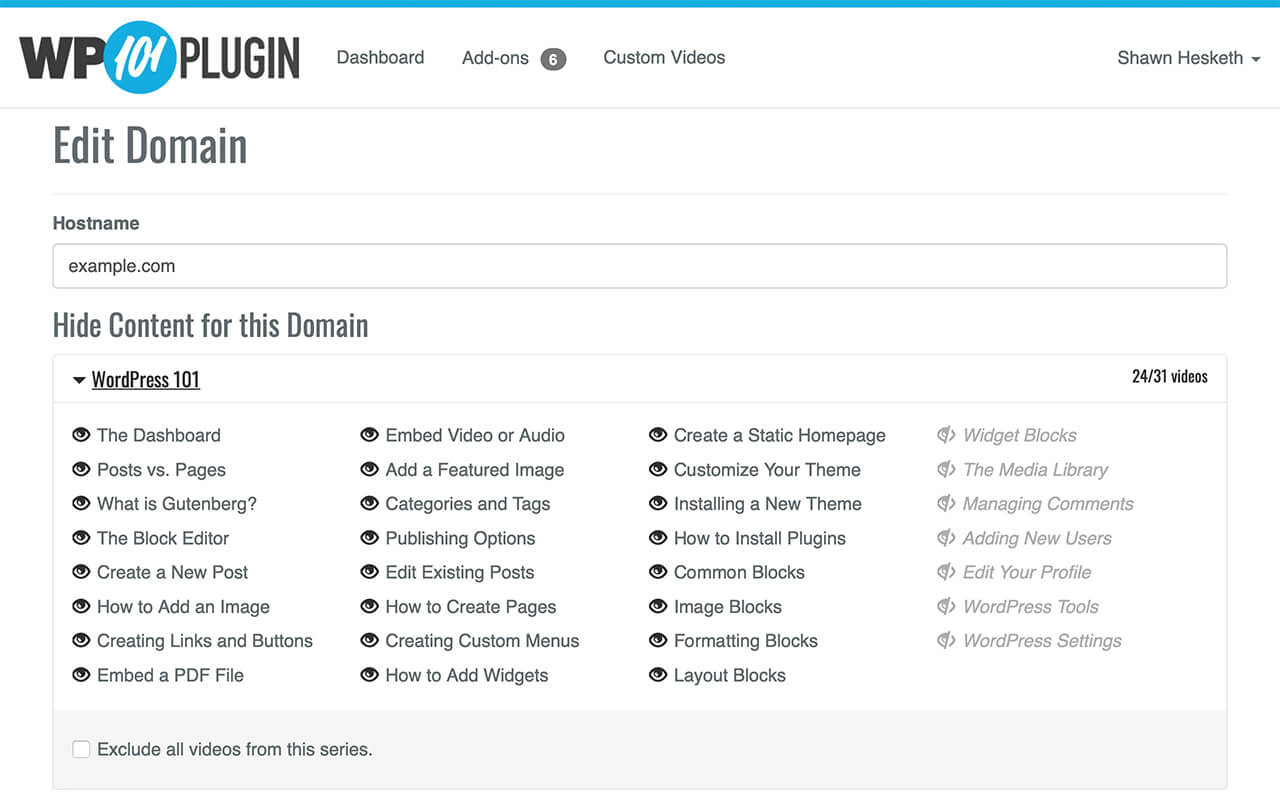Screen dimensions: 1280x800
Task: Click eye icon beside Edit Existing Posts
Action: point(370,572)
